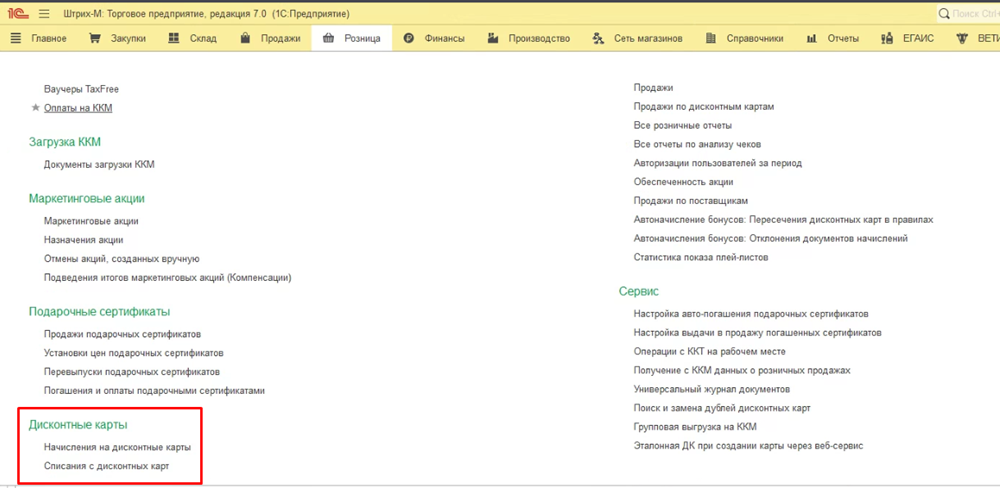Open Универсальный журнал документов
This screenshot has height=488, width=1000.
(712, 389)
